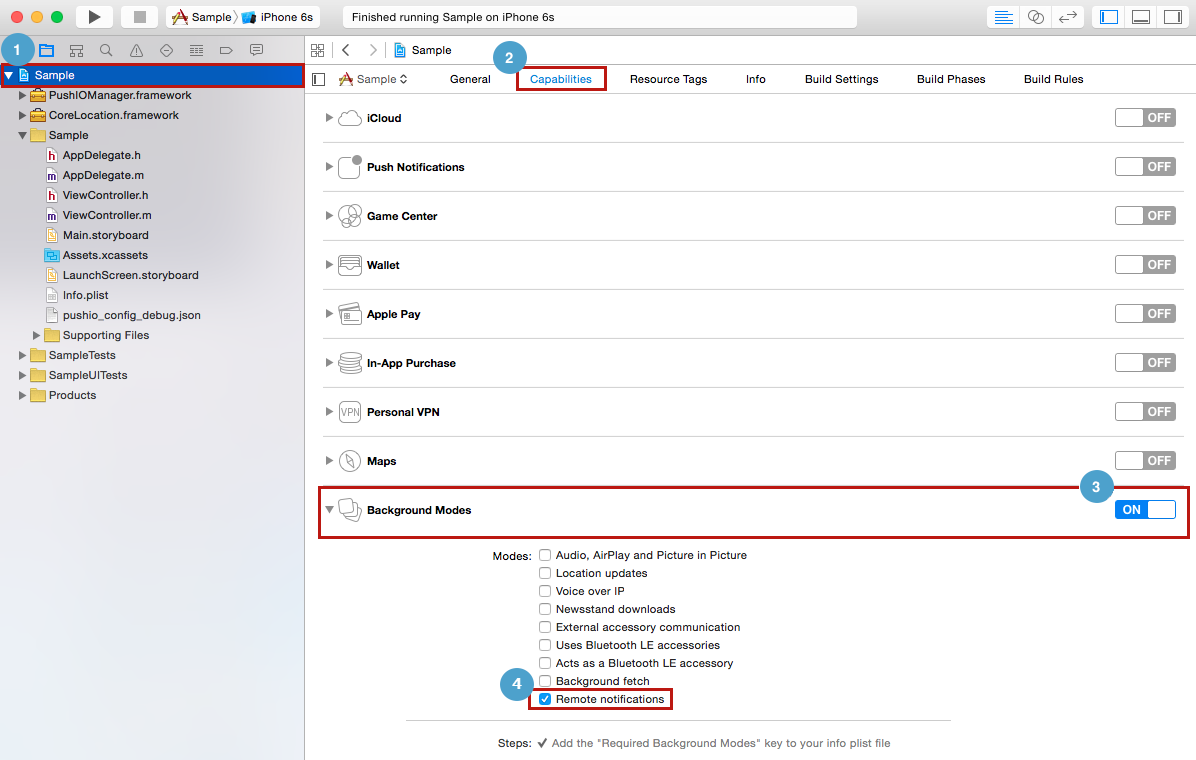Check Audio, AirPlay and Picture in Picture

(545, 555)
